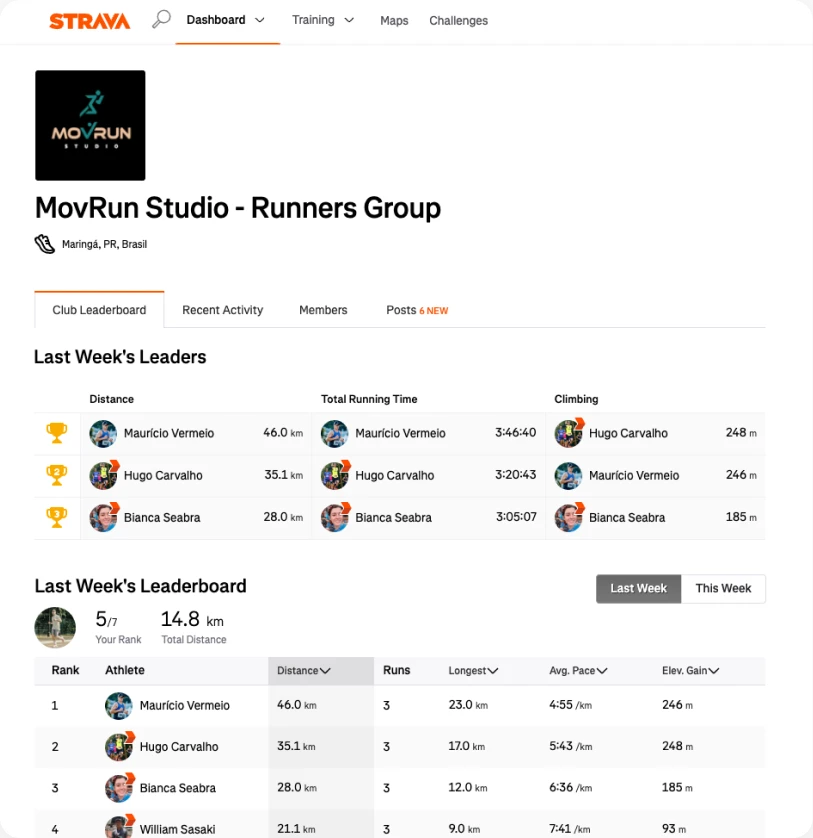Click Maurício Vermeio's avatar in leaderboard rank 1
Screen dimensions: 813x838
click(119, 705)
